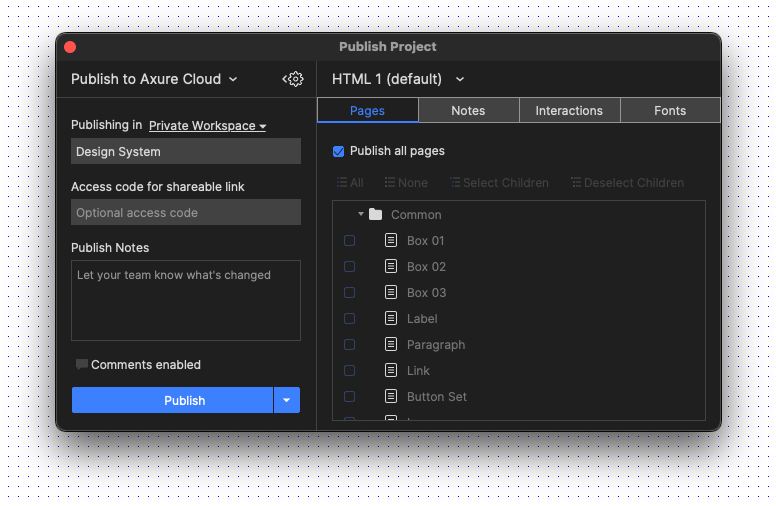Screen dimensions: 776x506
Task: Open the Private Workspace dropdown
Action: click(x=207, y=126)
